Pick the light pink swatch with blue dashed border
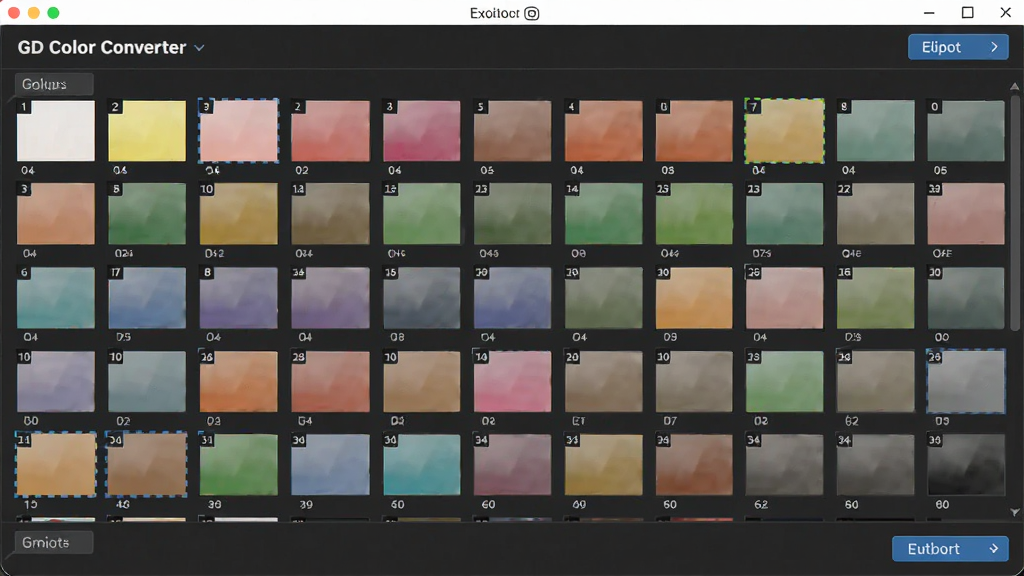Viewport: 1024px width, 576px height. click(238, 131)
